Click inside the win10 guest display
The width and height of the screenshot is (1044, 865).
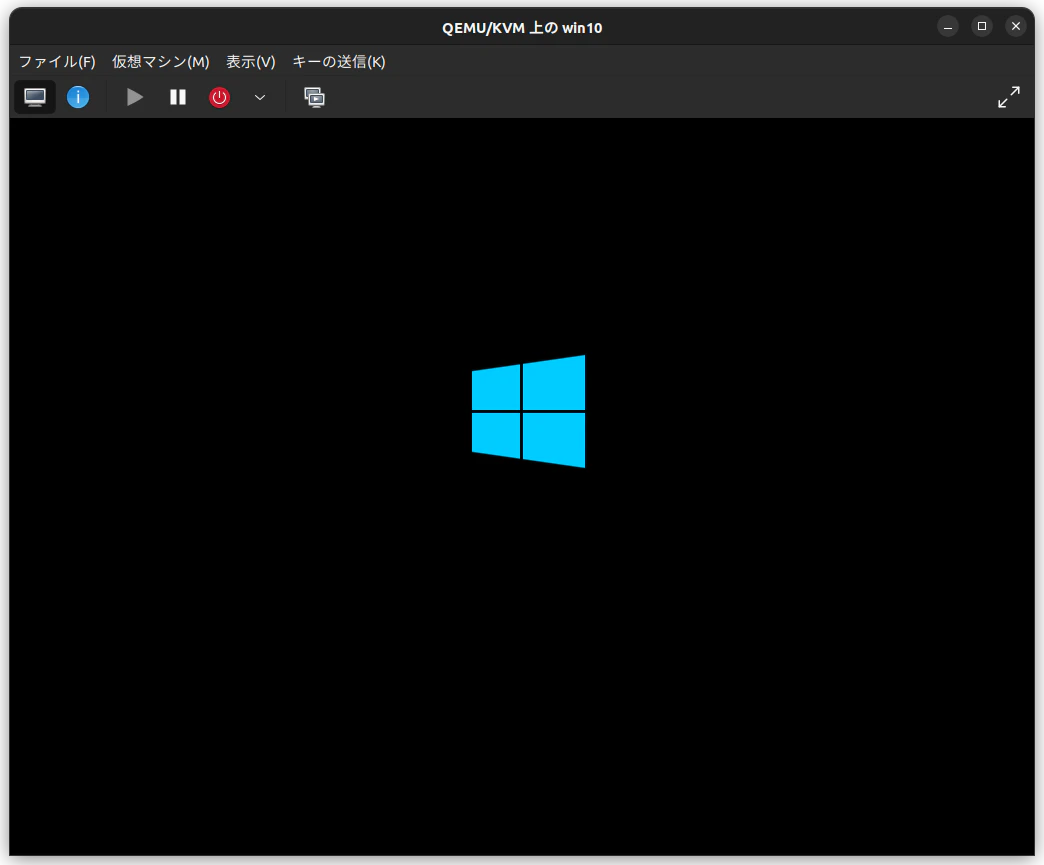point(522,487)
